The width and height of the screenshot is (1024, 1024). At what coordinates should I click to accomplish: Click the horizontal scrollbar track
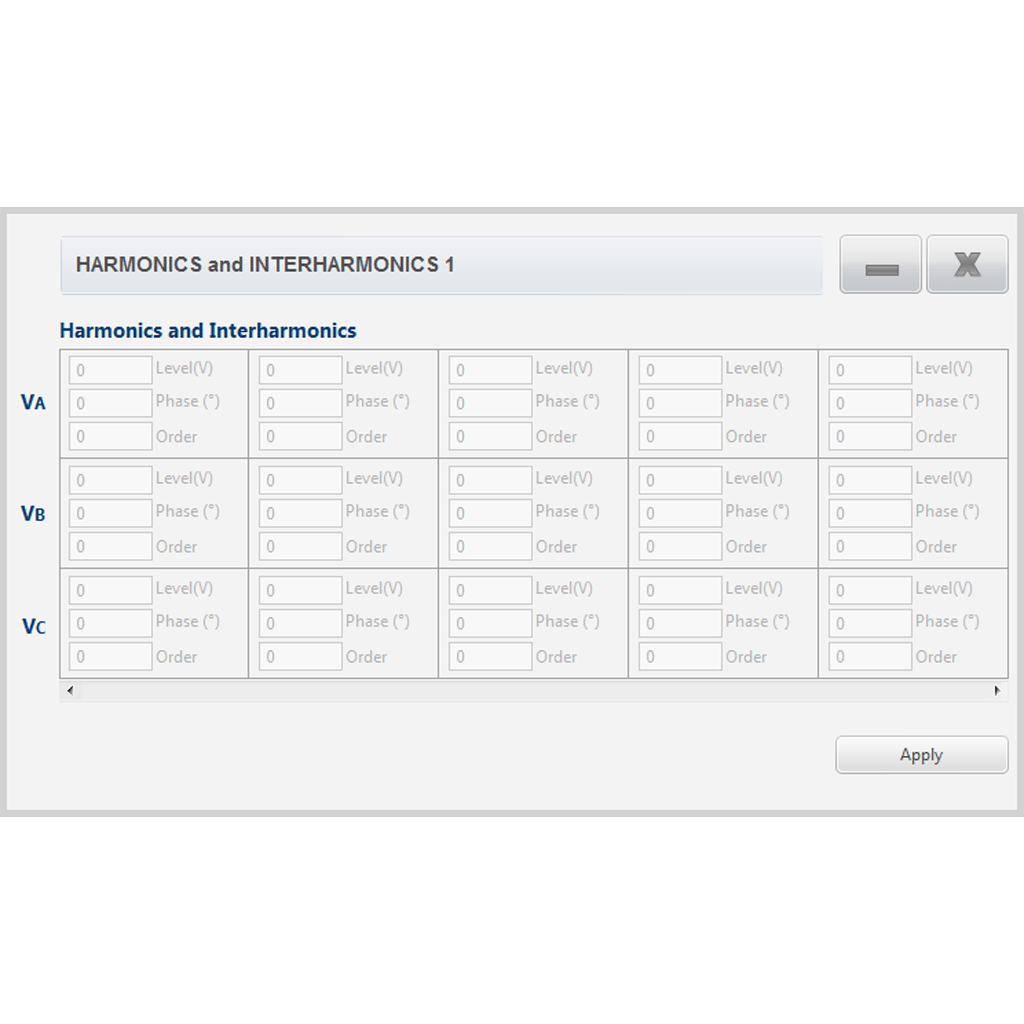tap(532, 690)
